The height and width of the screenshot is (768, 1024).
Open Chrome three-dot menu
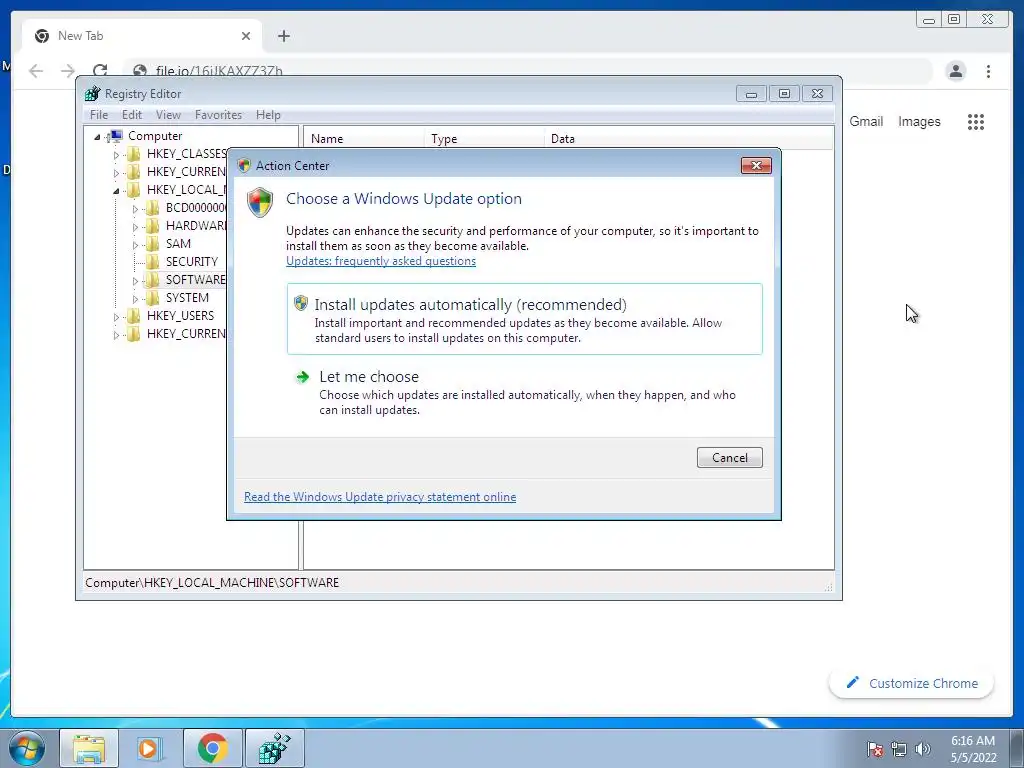pos(988,71)
